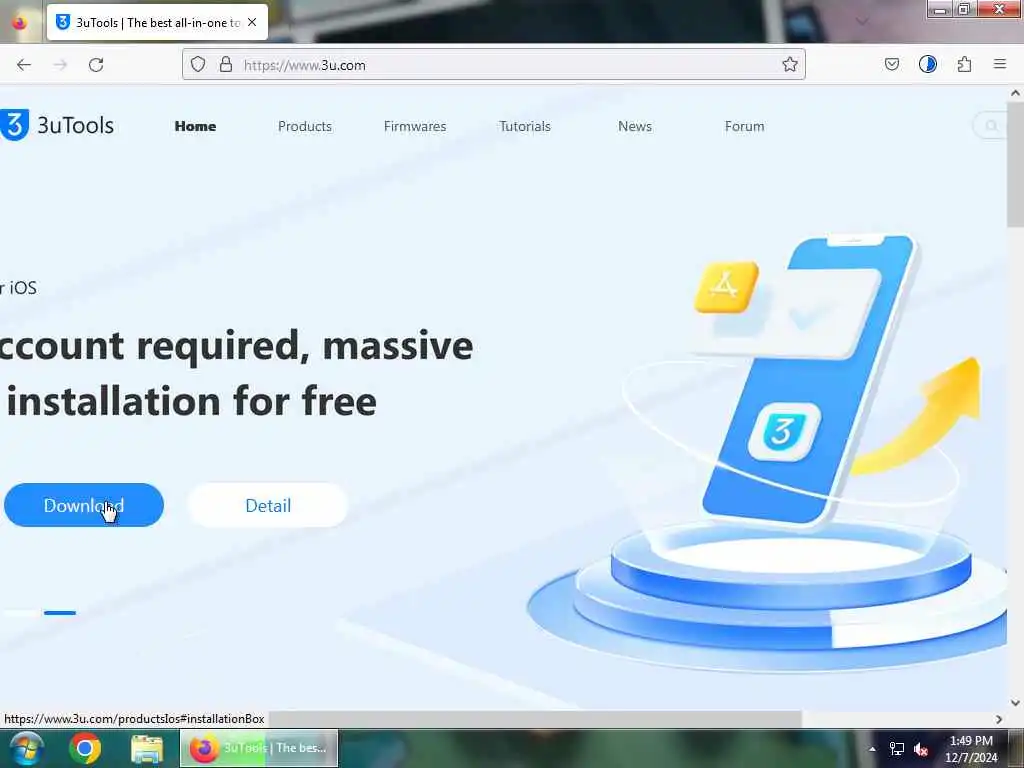Open the Products nav item
The image size is (1024, 768).
[x=305, y=126]
